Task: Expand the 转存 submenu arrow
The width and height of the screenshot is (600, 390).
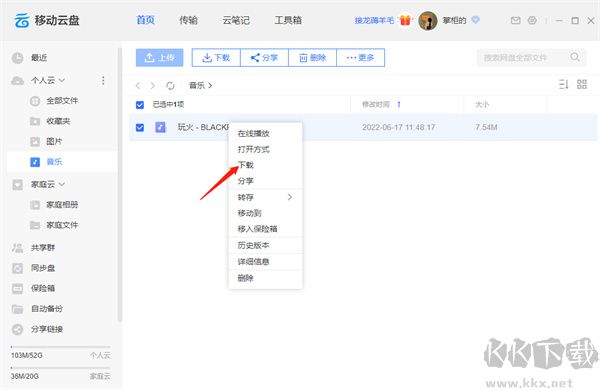Action: point(290,197)
